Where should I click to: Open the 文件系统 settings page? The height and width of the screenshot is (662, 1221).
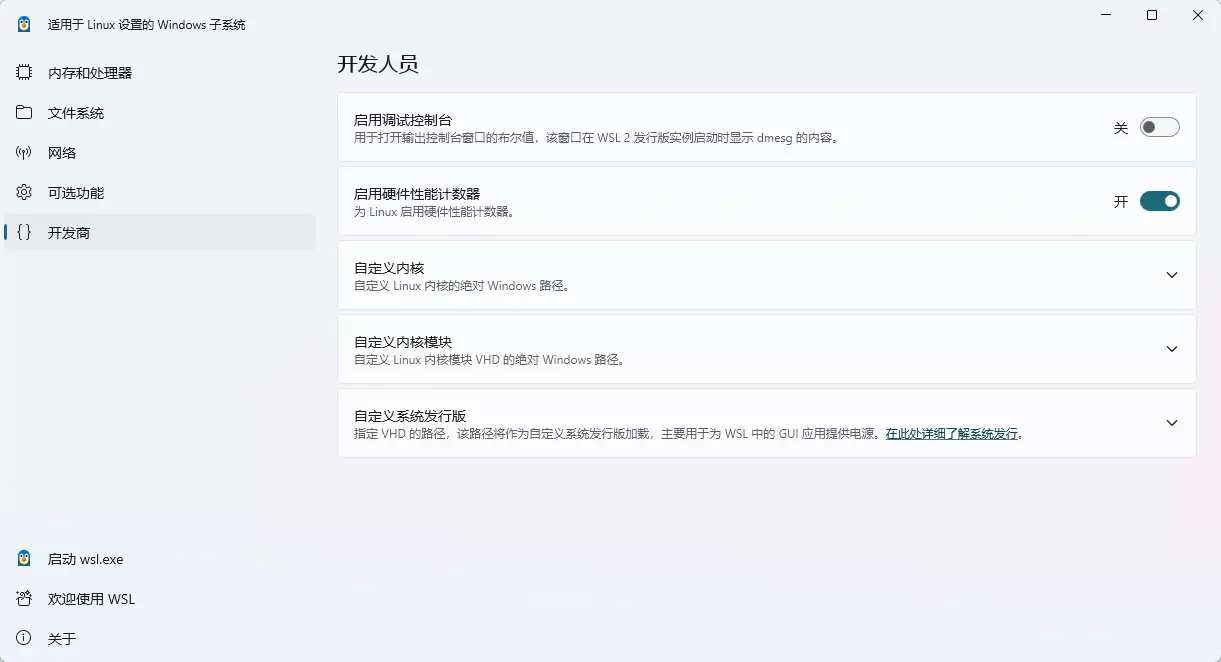160,113
